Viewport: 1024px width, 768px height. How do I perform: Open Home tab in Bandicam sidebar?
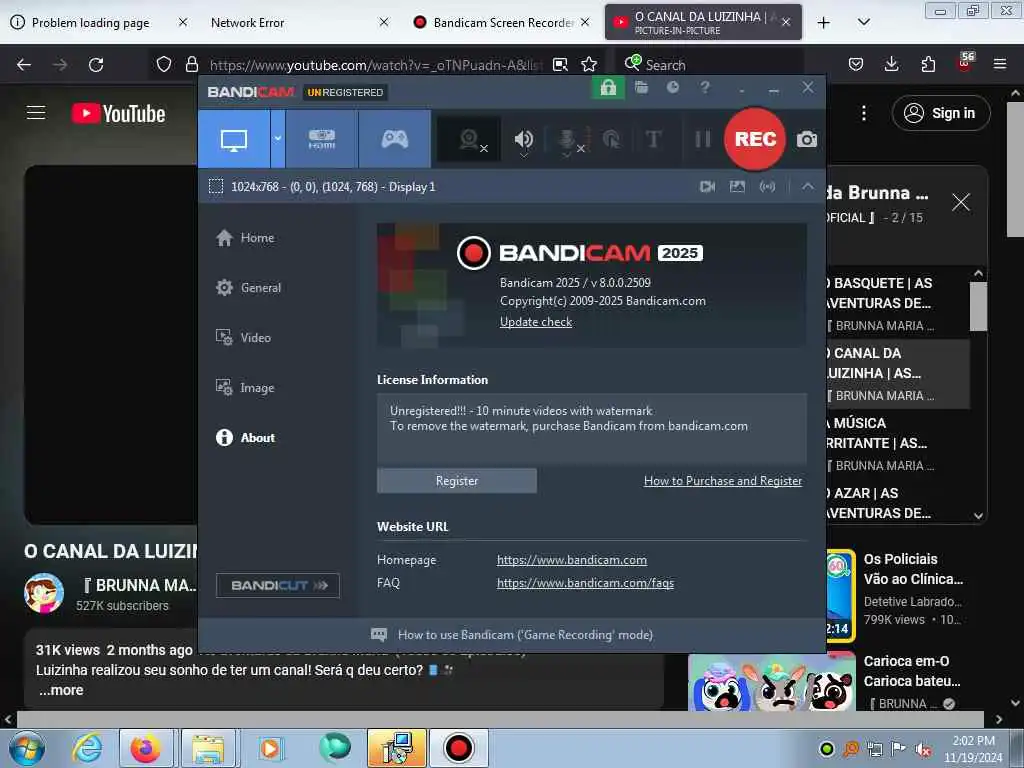(x=245, y=238)
